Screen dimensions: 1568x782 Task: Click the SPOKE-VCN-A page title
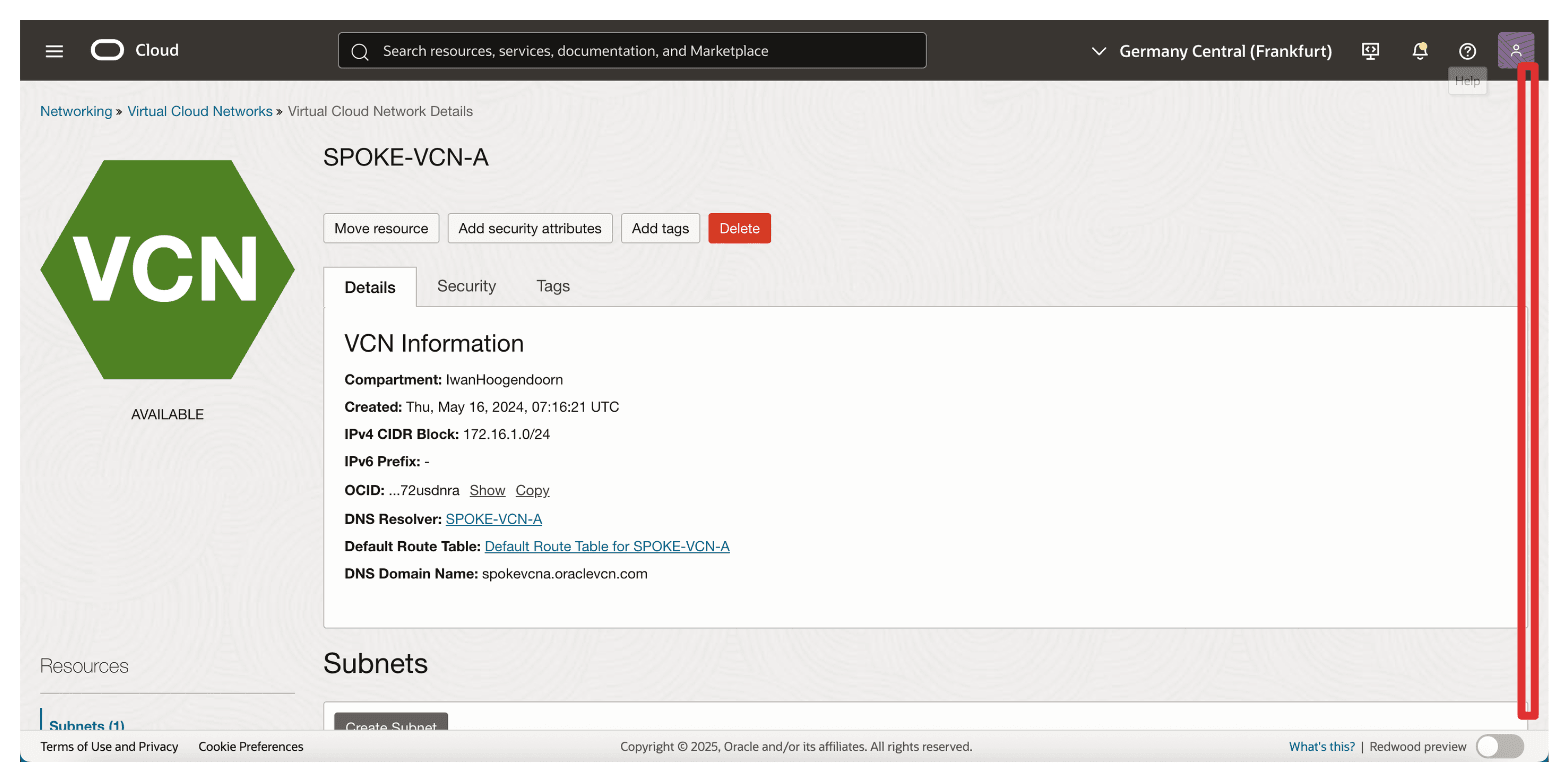(x=406, y=157)
